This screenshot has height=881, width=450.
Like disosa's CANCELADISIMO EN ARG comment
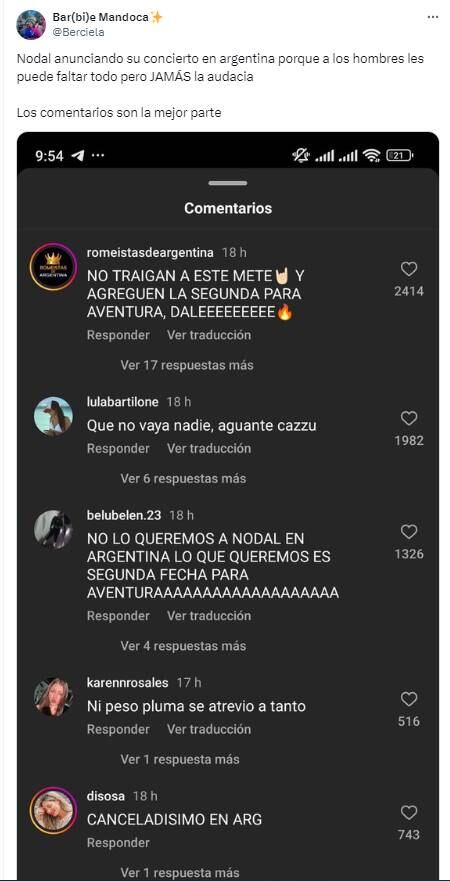point(409,812)
